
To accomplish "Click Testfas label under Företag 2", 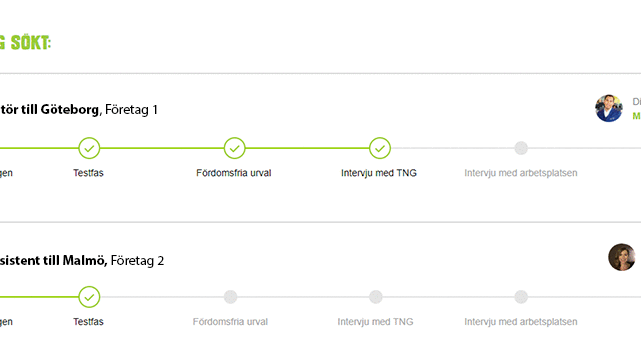I will [x=88, y=322].
